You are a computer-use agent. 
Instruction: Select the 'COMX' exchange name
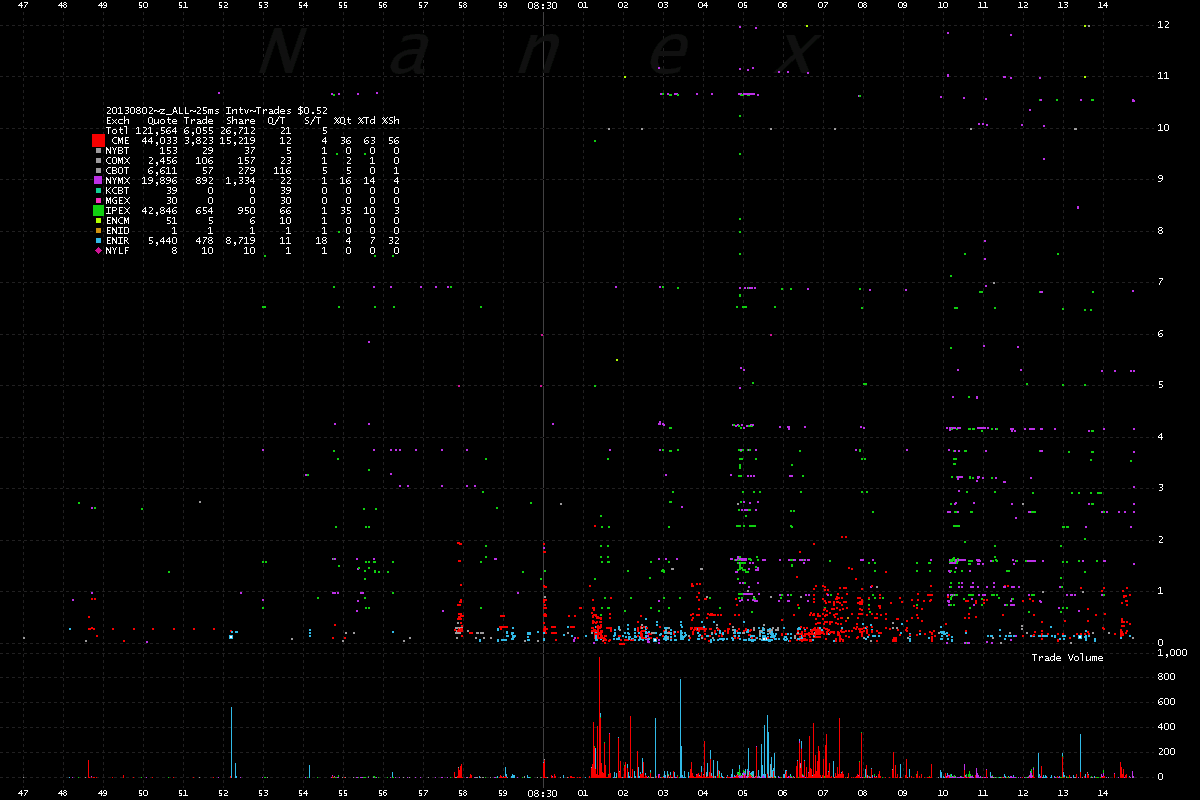(x=118, y=161)
